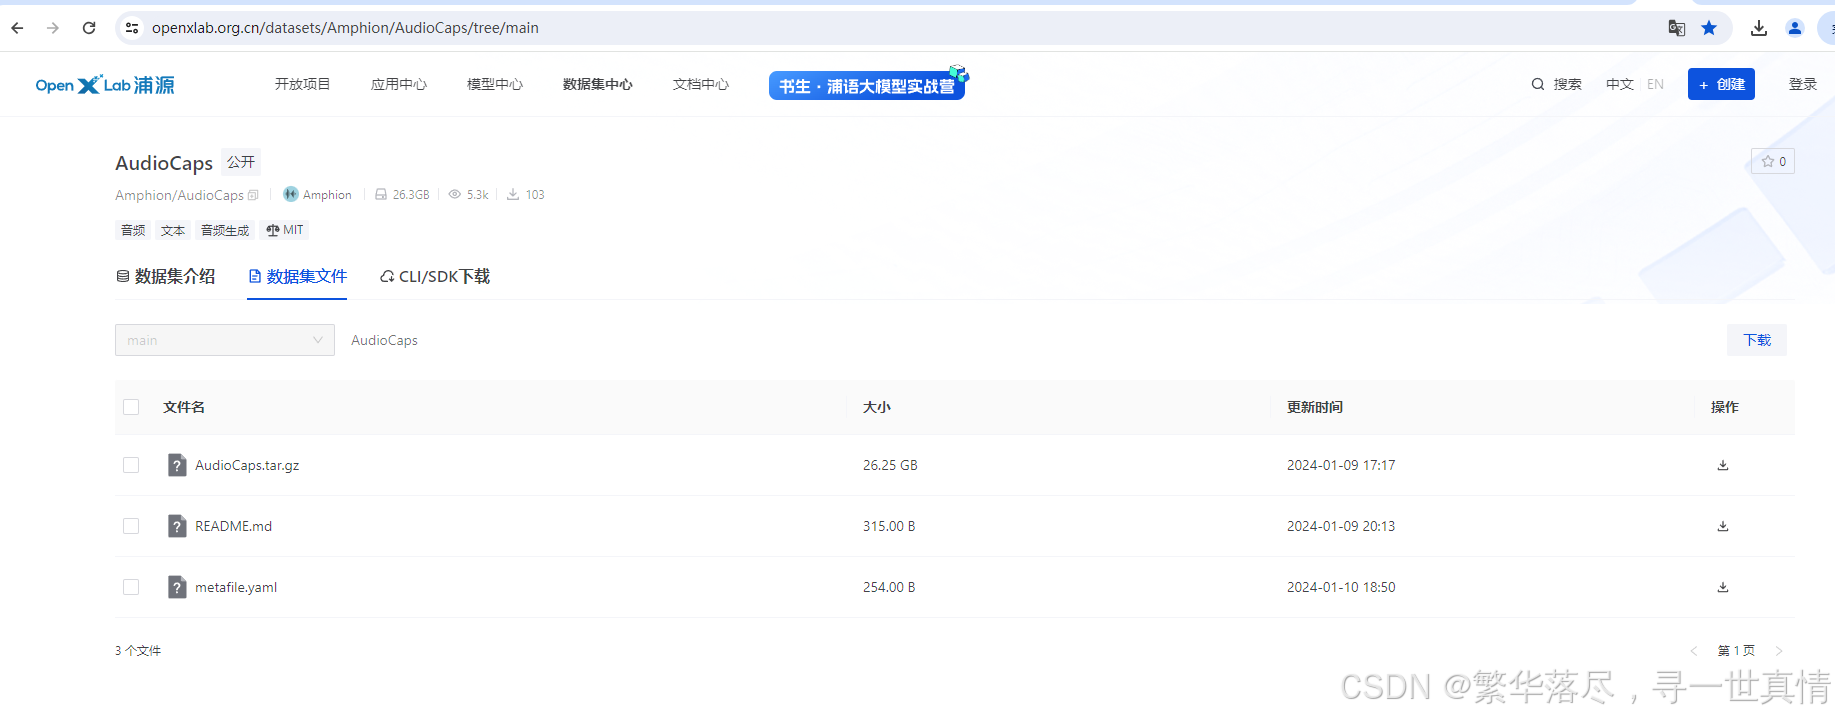This screenshot has width=1835, height=719.
Task: Click the 公开 visibility badge
Action: coord(241,162)
